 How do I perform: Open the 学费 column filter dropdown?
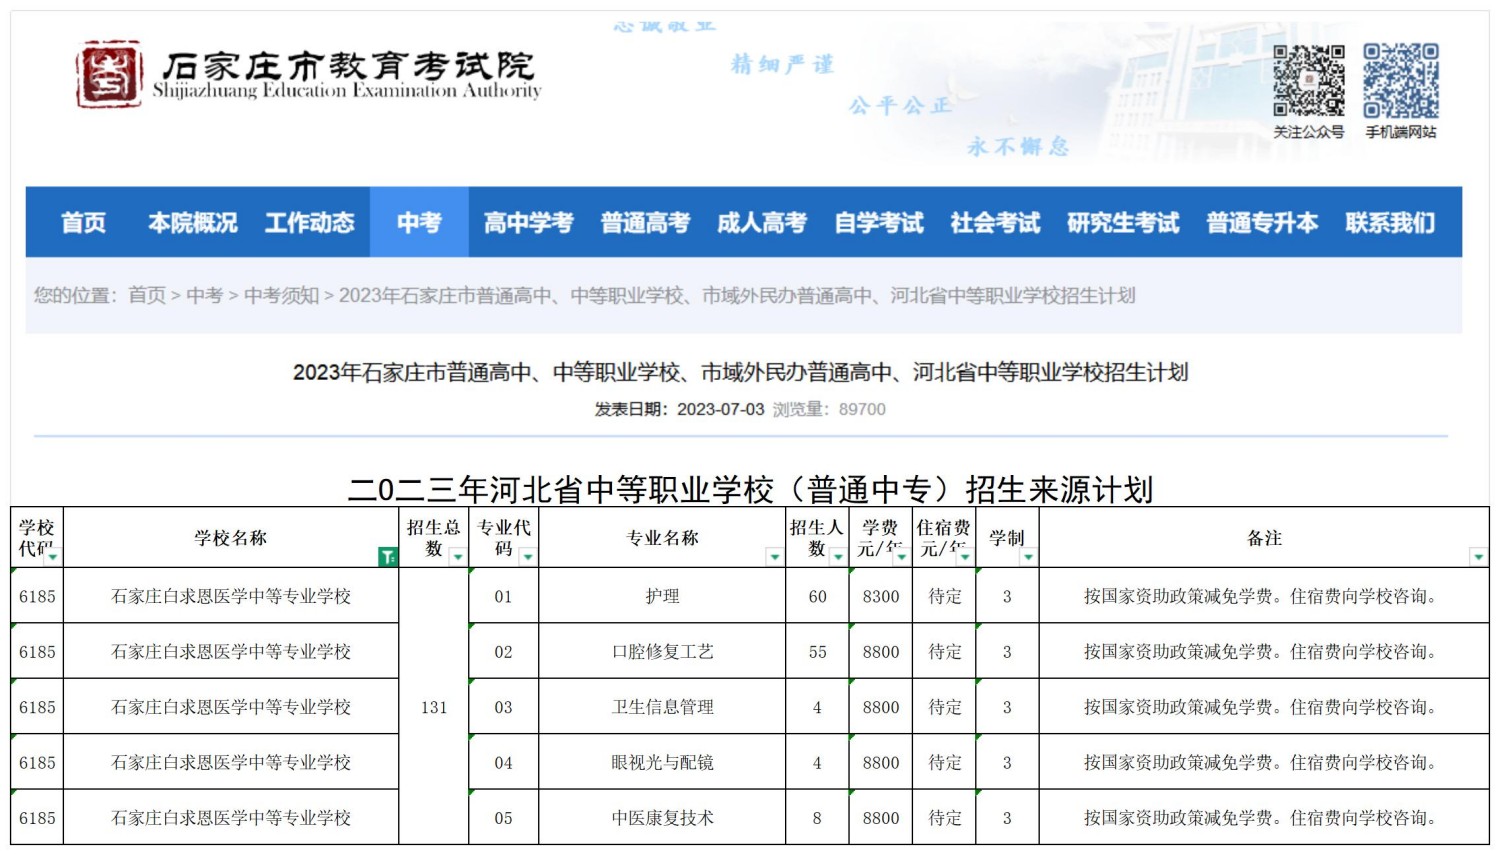point(901,557)
